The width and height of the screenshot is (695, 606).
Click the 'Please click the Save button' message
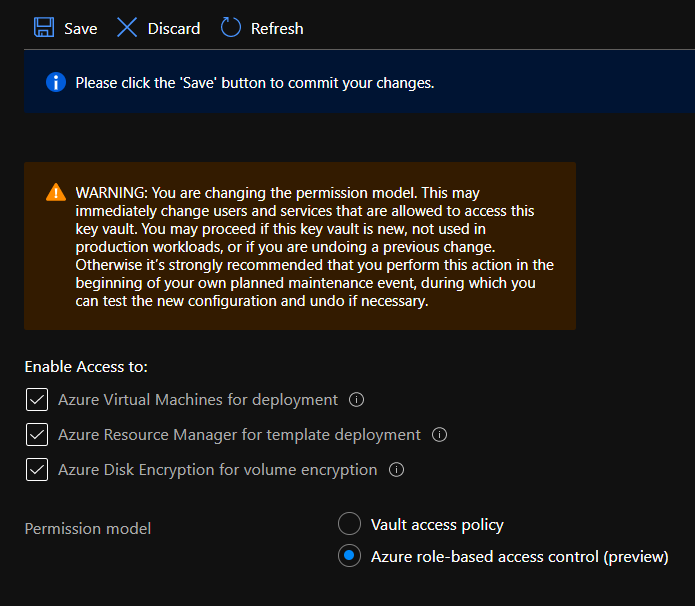[x=255, y=83]
